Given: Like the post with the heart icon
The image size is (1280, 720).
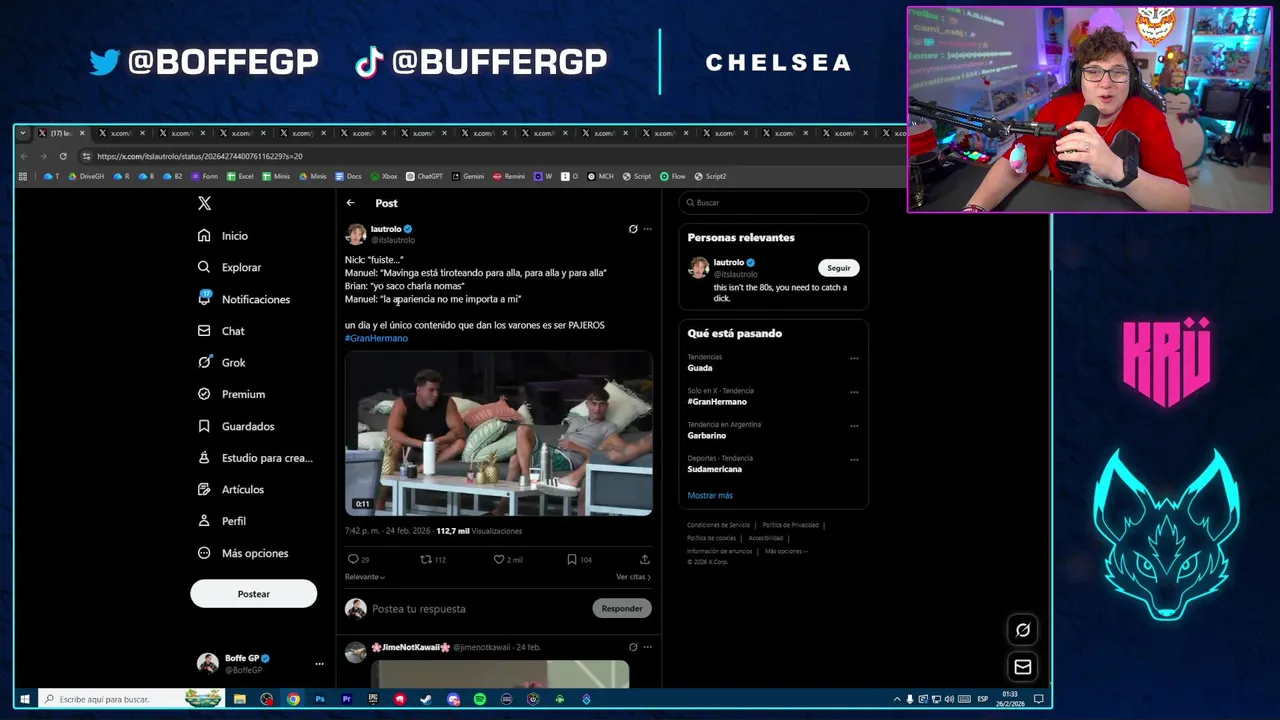Looking at the screenshot, I should pyautogui.click(x=499, y=559).
